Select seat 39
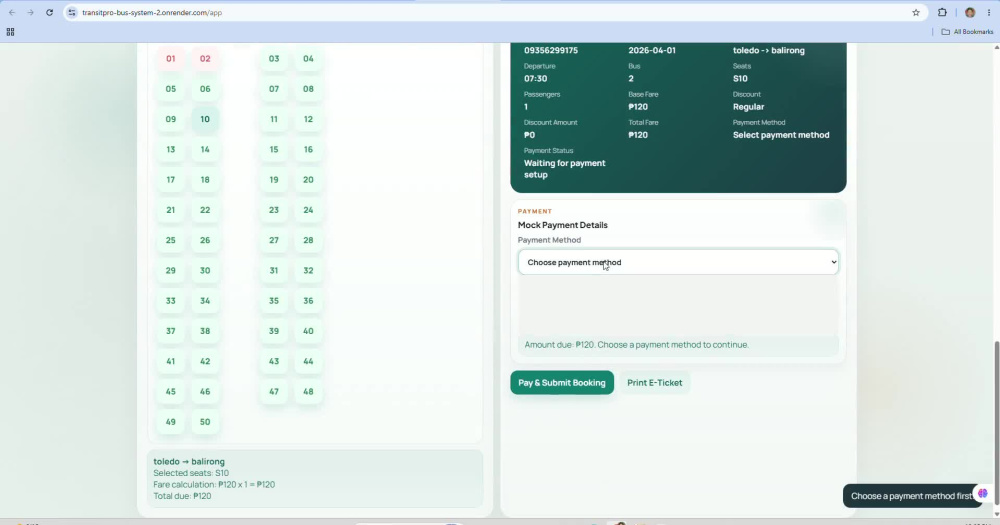This screenshot has width=1000, height=525. click(x=274, y=331)
